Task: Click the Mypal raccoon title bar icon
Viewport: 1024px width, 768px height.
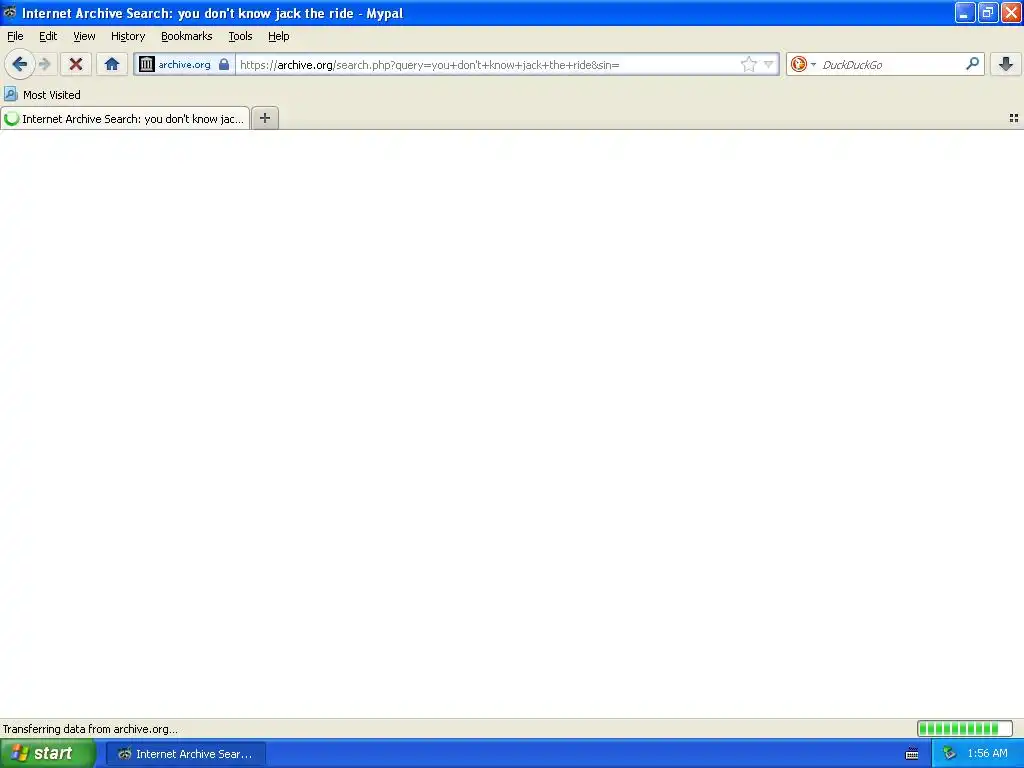Action: (x=9, y=12)
